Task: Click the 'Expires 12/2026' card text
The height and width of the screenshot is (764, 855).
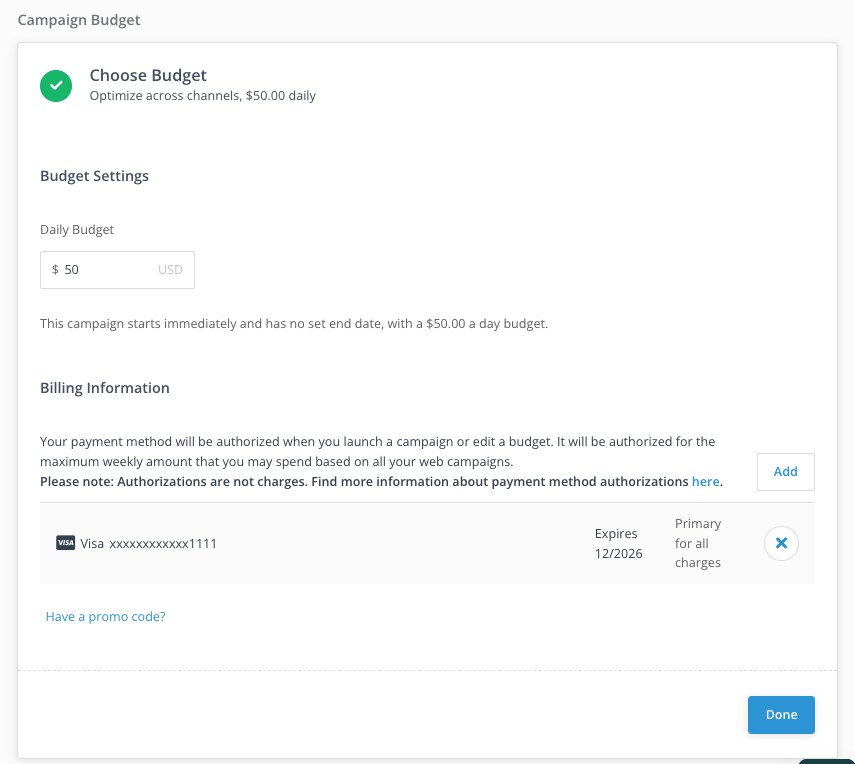Action: click(618, 544)
